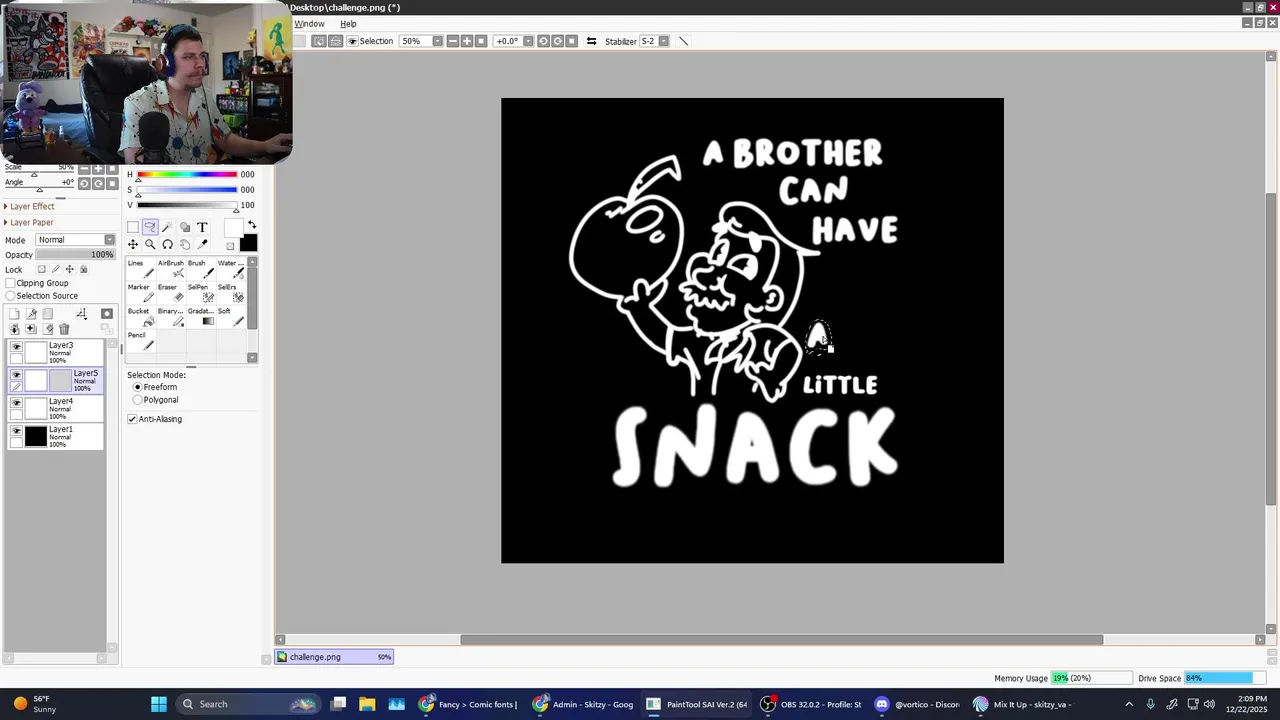Flip the canvas view horizontally
Screen dimensions: 1280x720
click(x=591, y=41)
